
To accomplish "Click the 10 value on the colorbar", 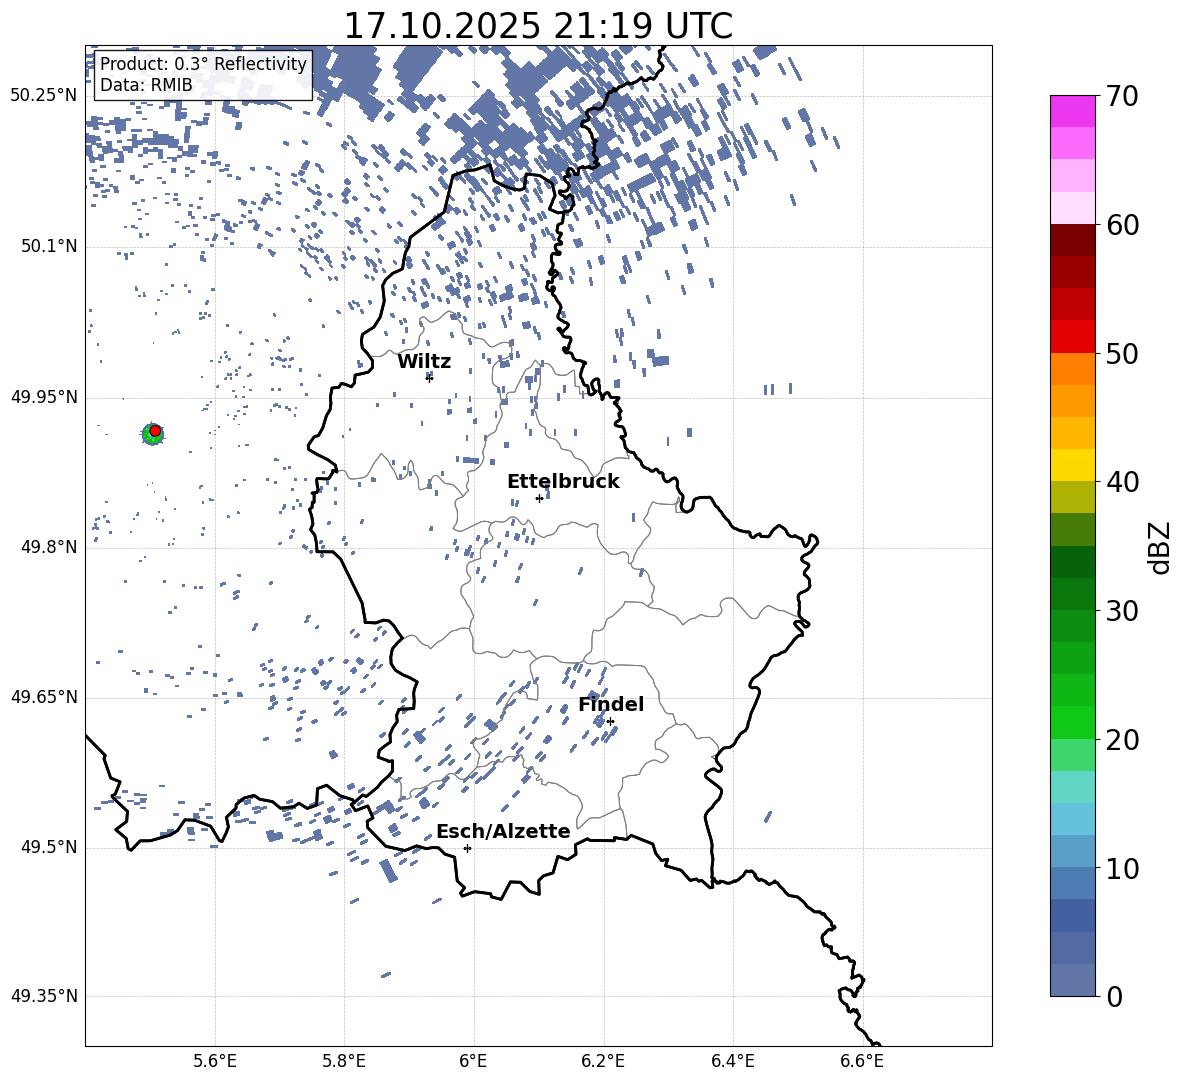I will coord(1122,868).
